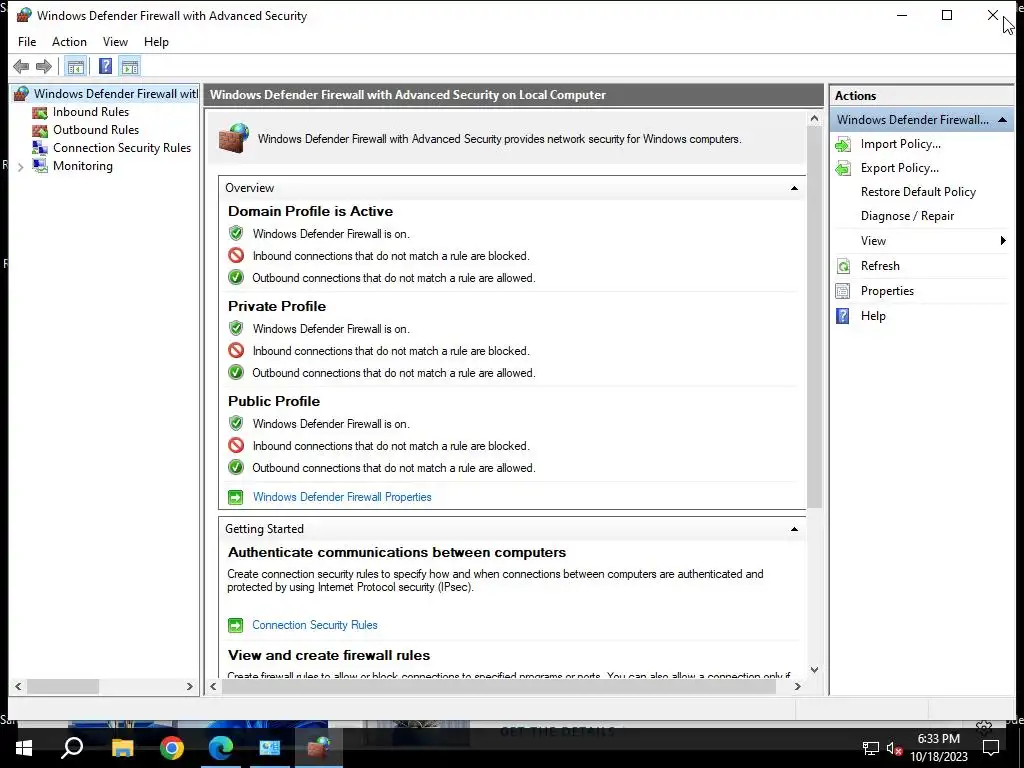Screen dimensions: 1024x768
Task: Click the tree pane horizontal scrollbar right arrow
Action: tap(189, 686)
